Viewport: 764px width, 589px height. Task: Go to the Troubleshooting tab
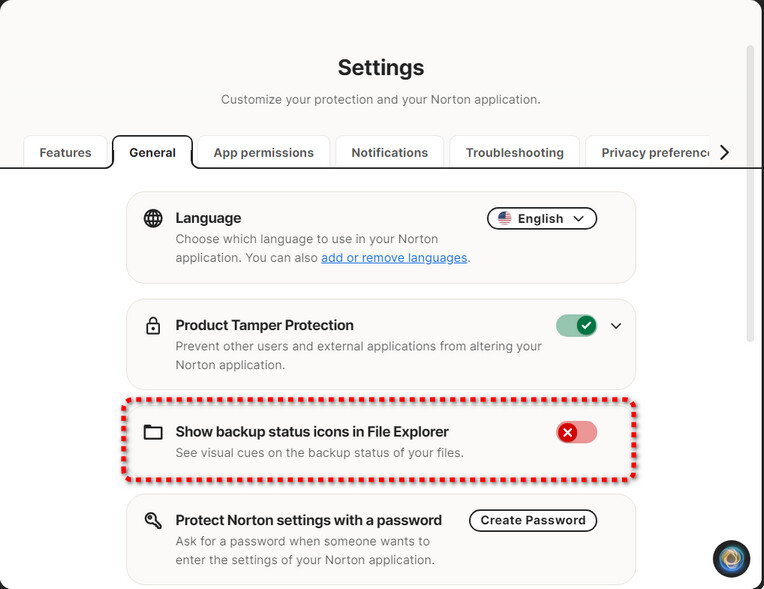[514, 153]
